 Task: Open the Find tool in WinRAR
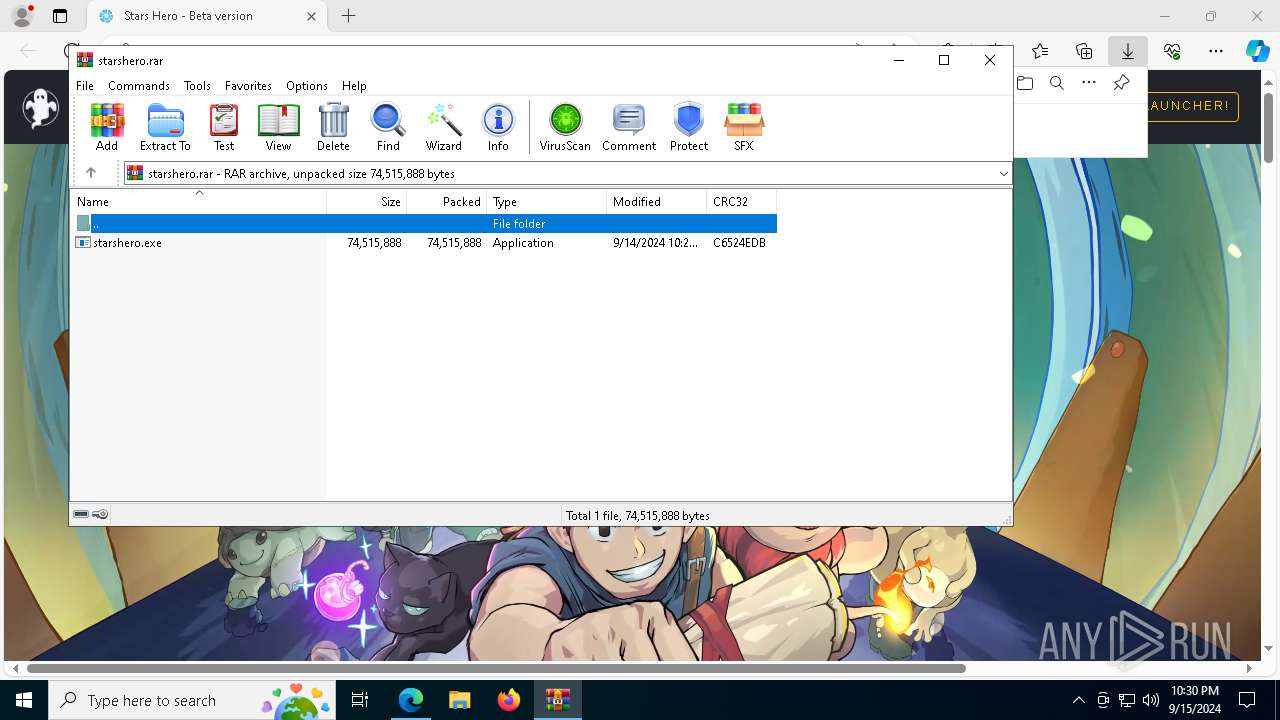click(388, 127)
